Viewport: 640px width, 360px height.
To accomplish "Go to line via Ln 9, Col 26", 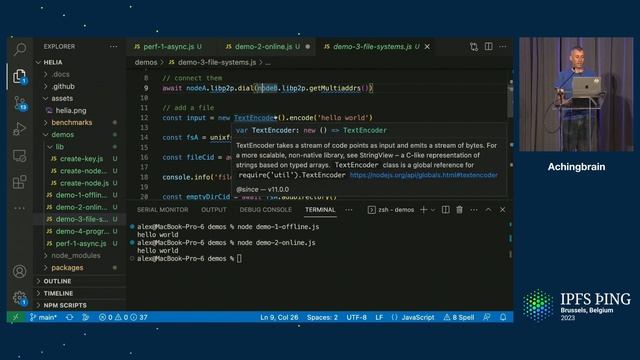I will (x=279, y=317).
